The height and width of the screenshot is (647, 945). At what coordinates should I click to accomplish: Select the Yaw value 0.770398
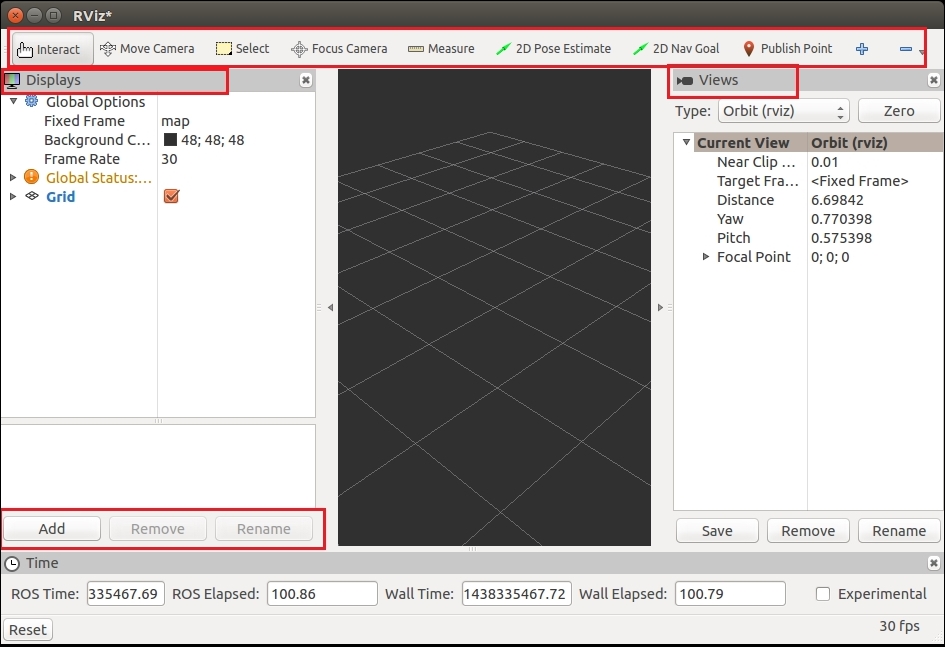coord(841,219)
